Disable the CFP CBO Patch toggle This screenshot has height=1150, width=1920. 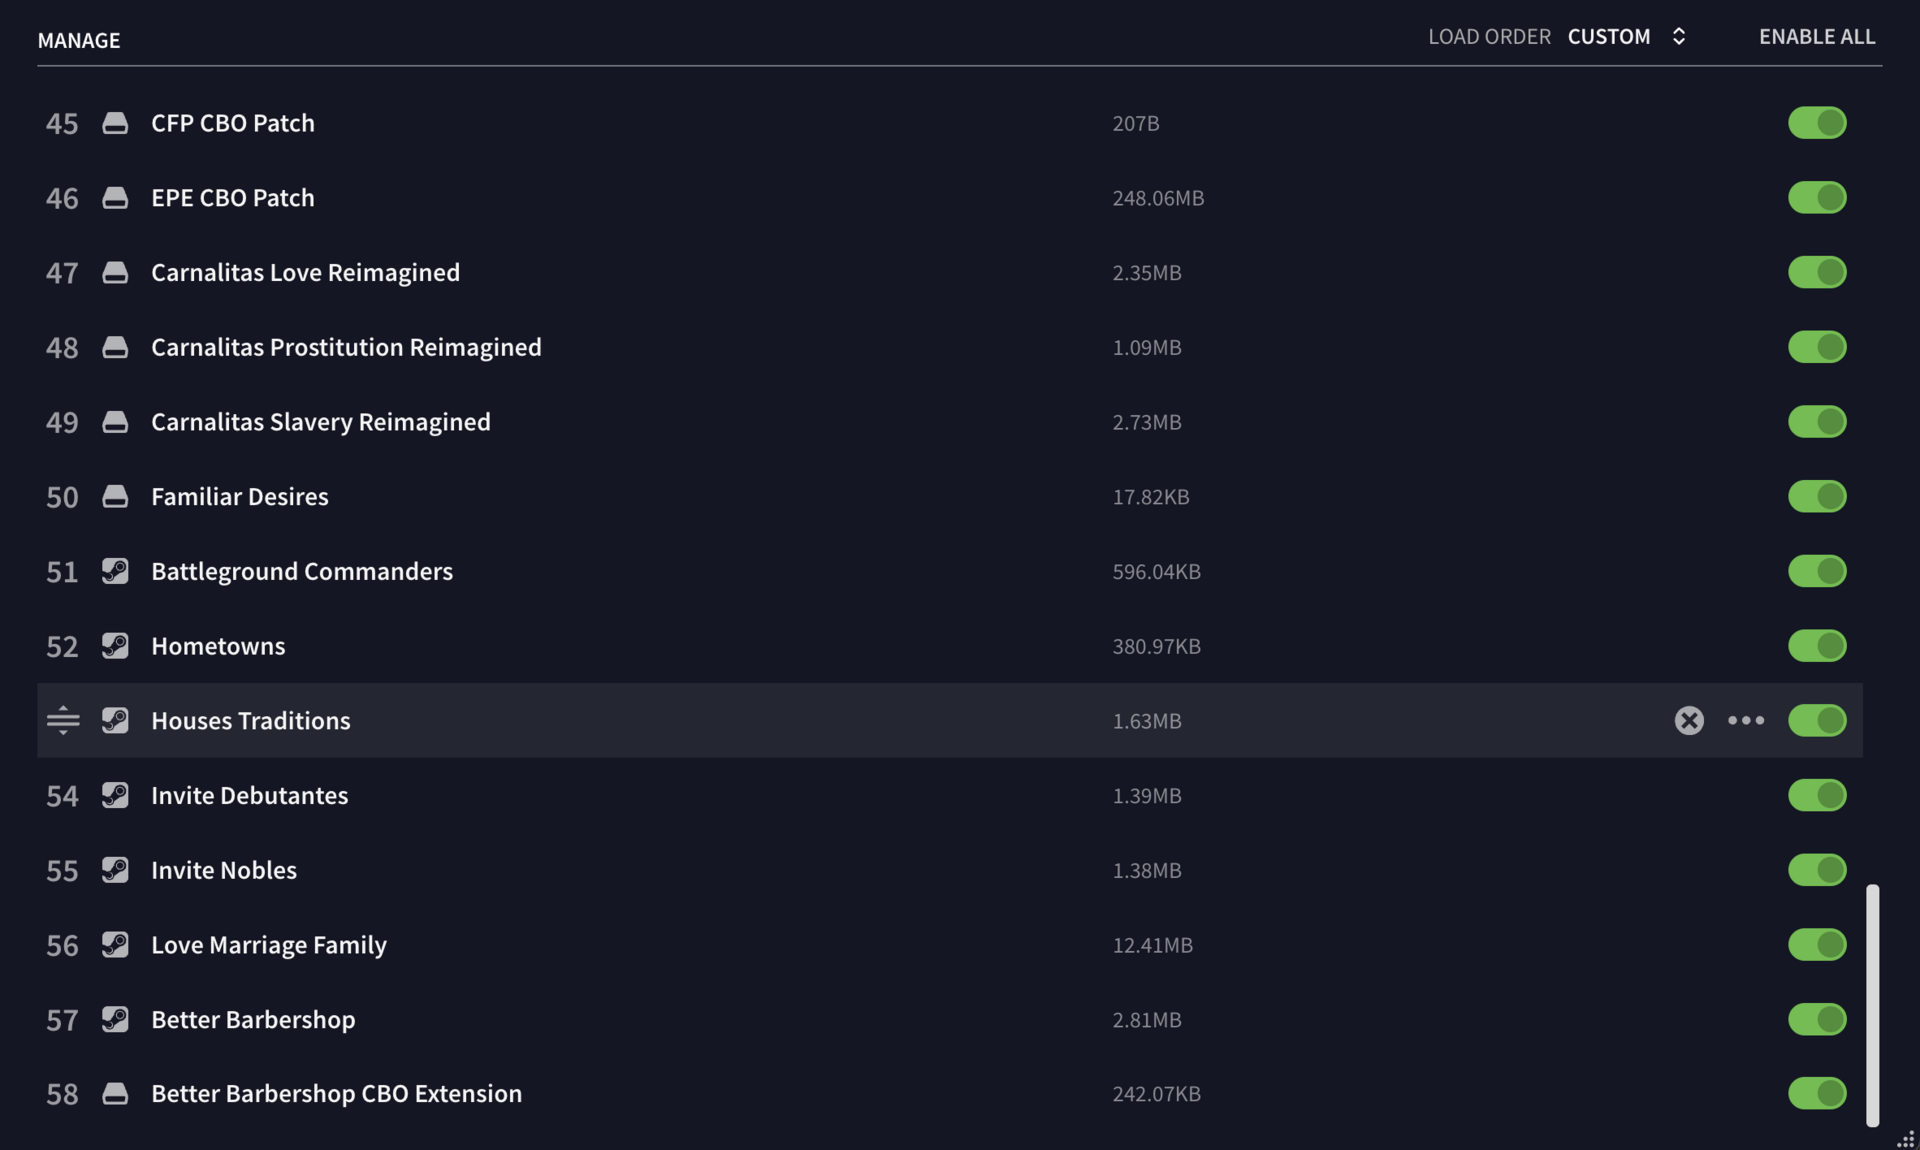tap(1817, 123)
